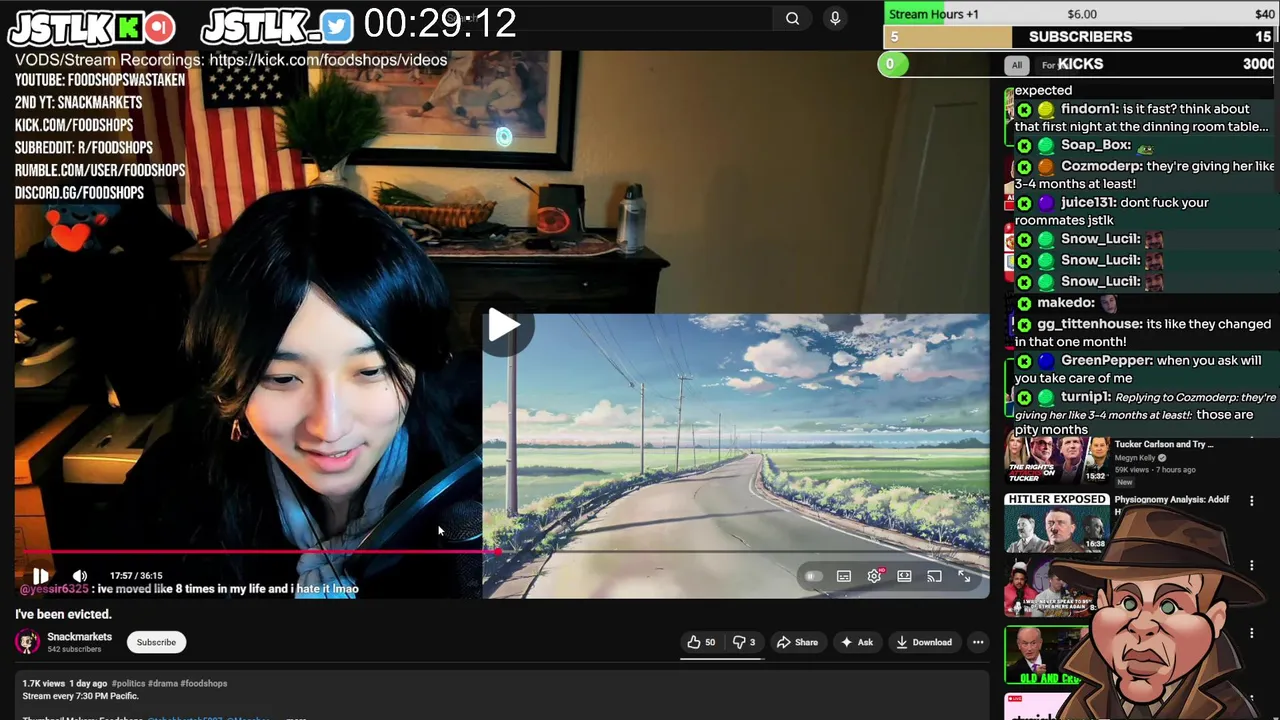Click the YouTube search magnifier icon

792,18
